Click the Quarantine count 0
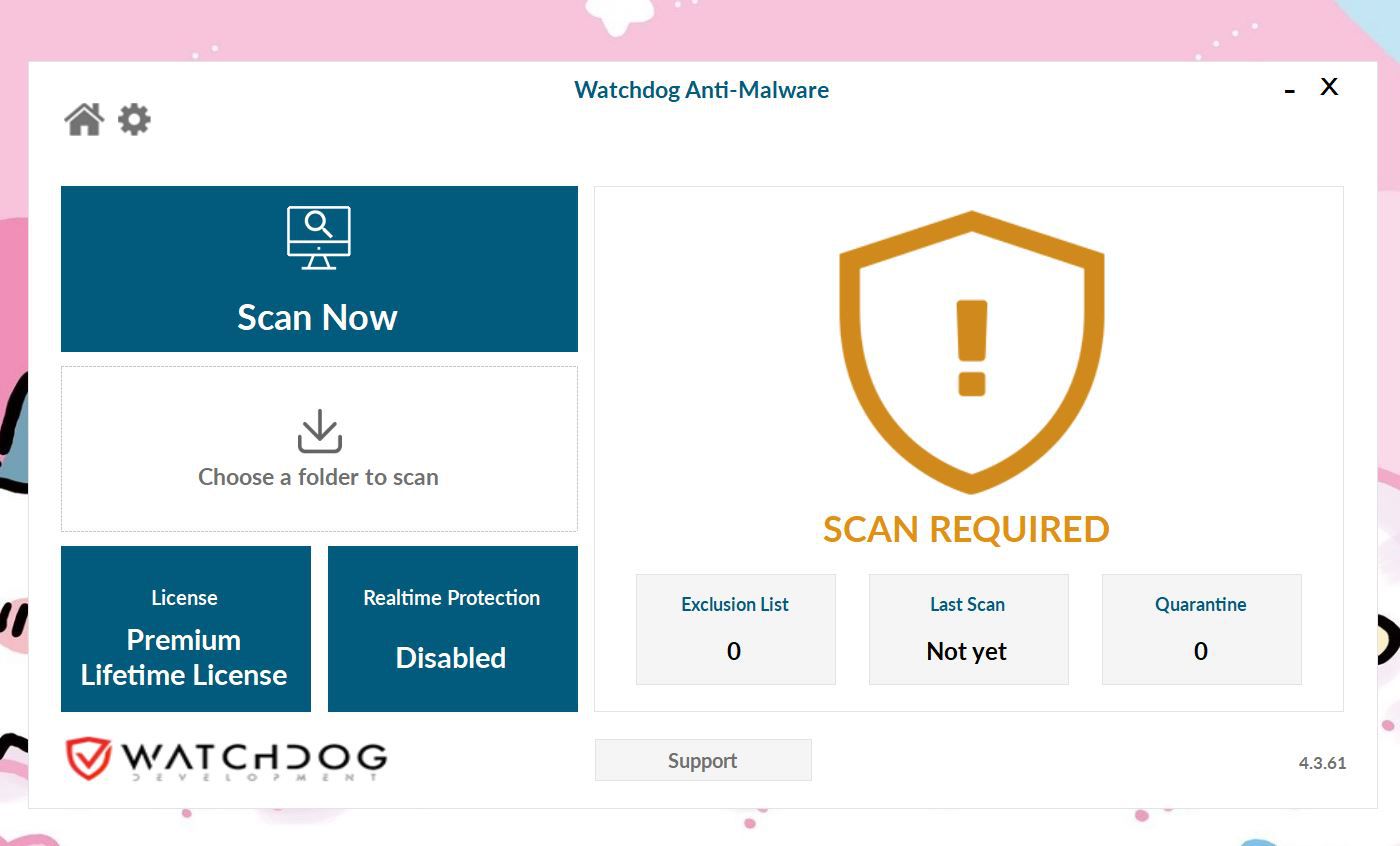 1201,651
